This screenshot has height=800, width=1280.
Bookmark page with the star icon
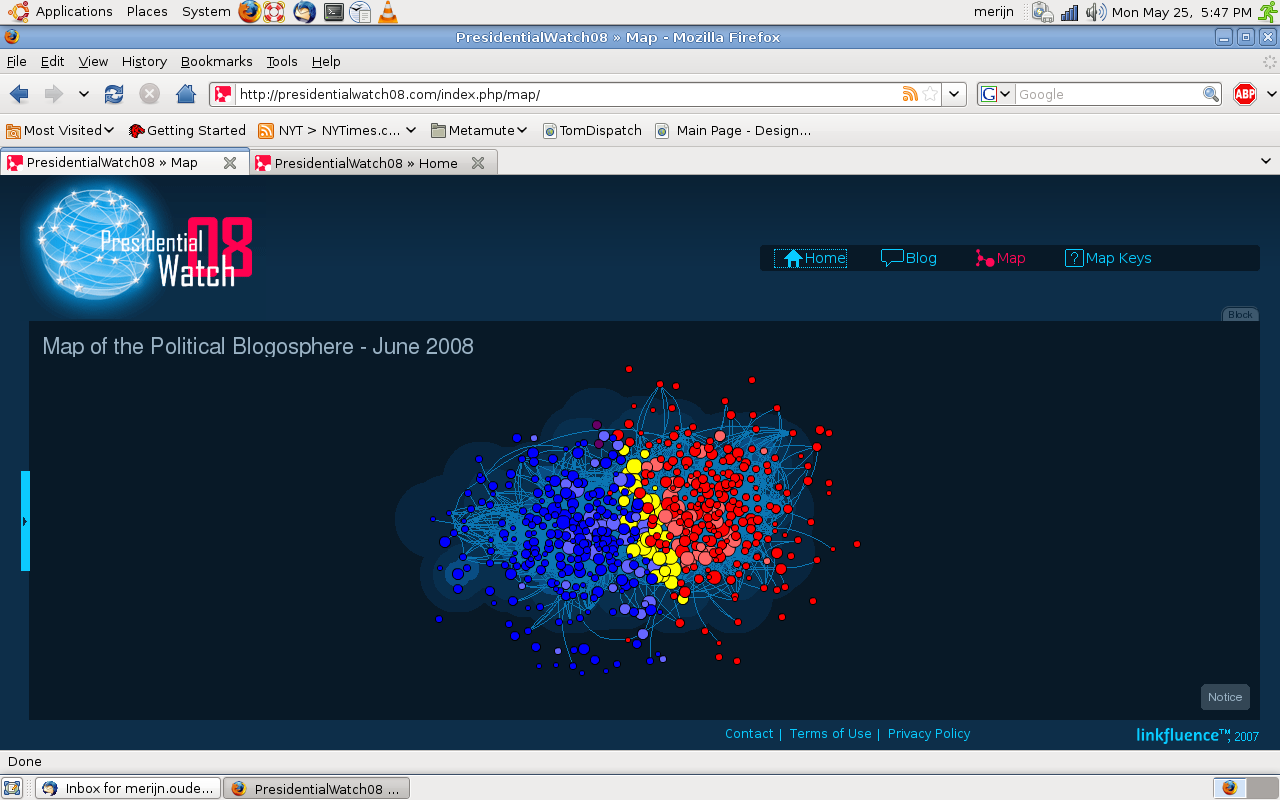pos(930,94)
